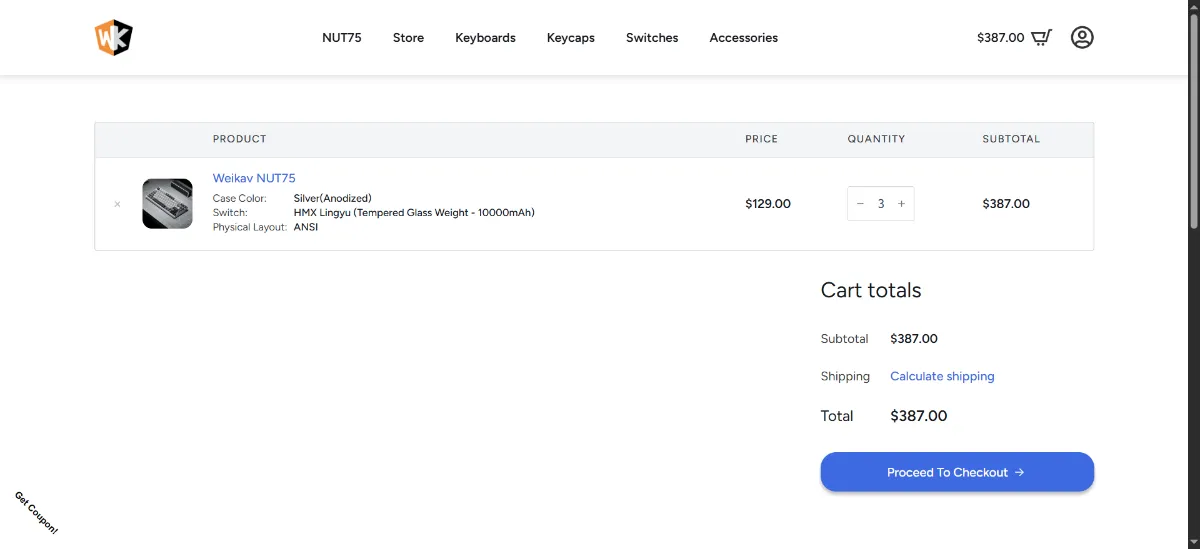
Task: Remove Weikav NUT75 from cart
Action: coord(117,204)
